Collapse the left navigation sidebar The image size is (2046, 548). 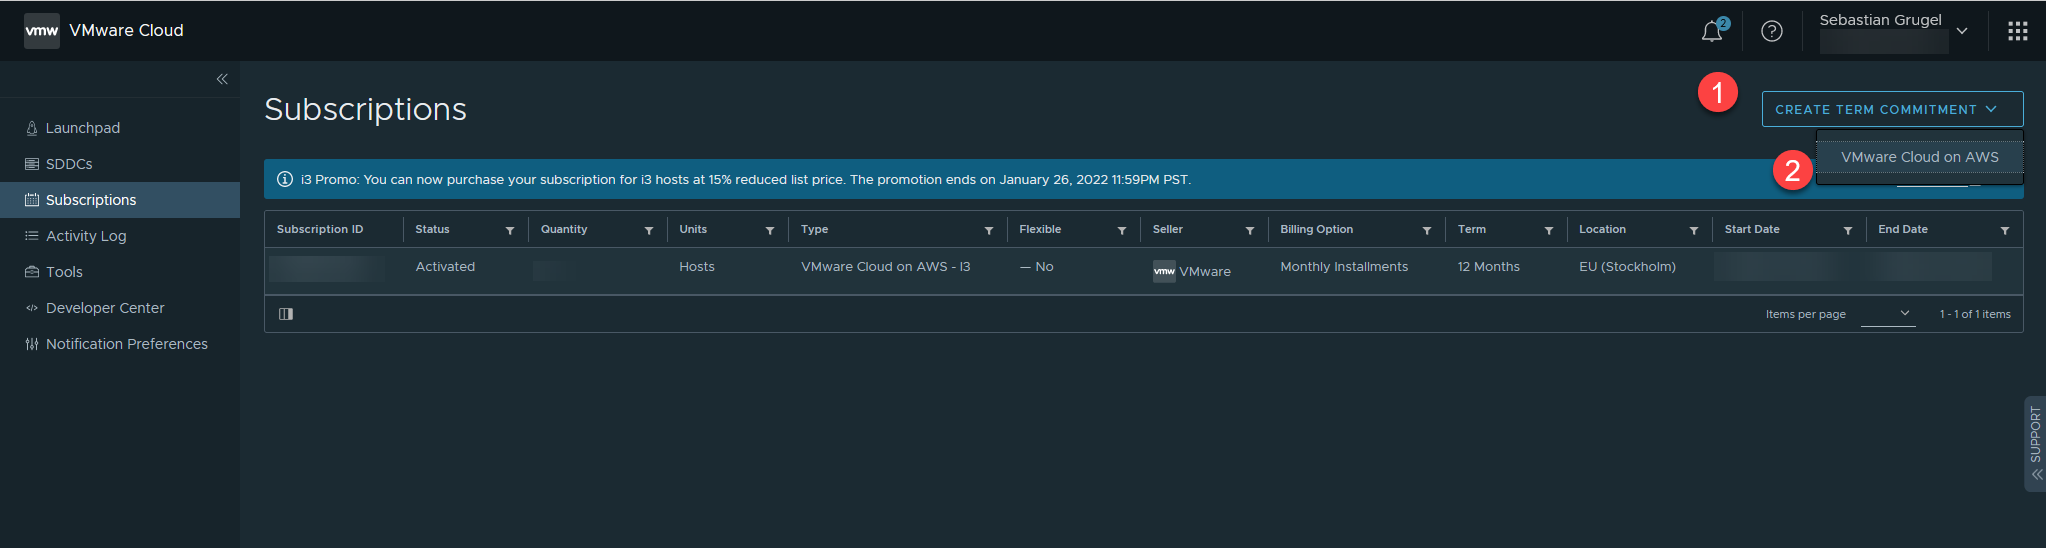point(222,79)
